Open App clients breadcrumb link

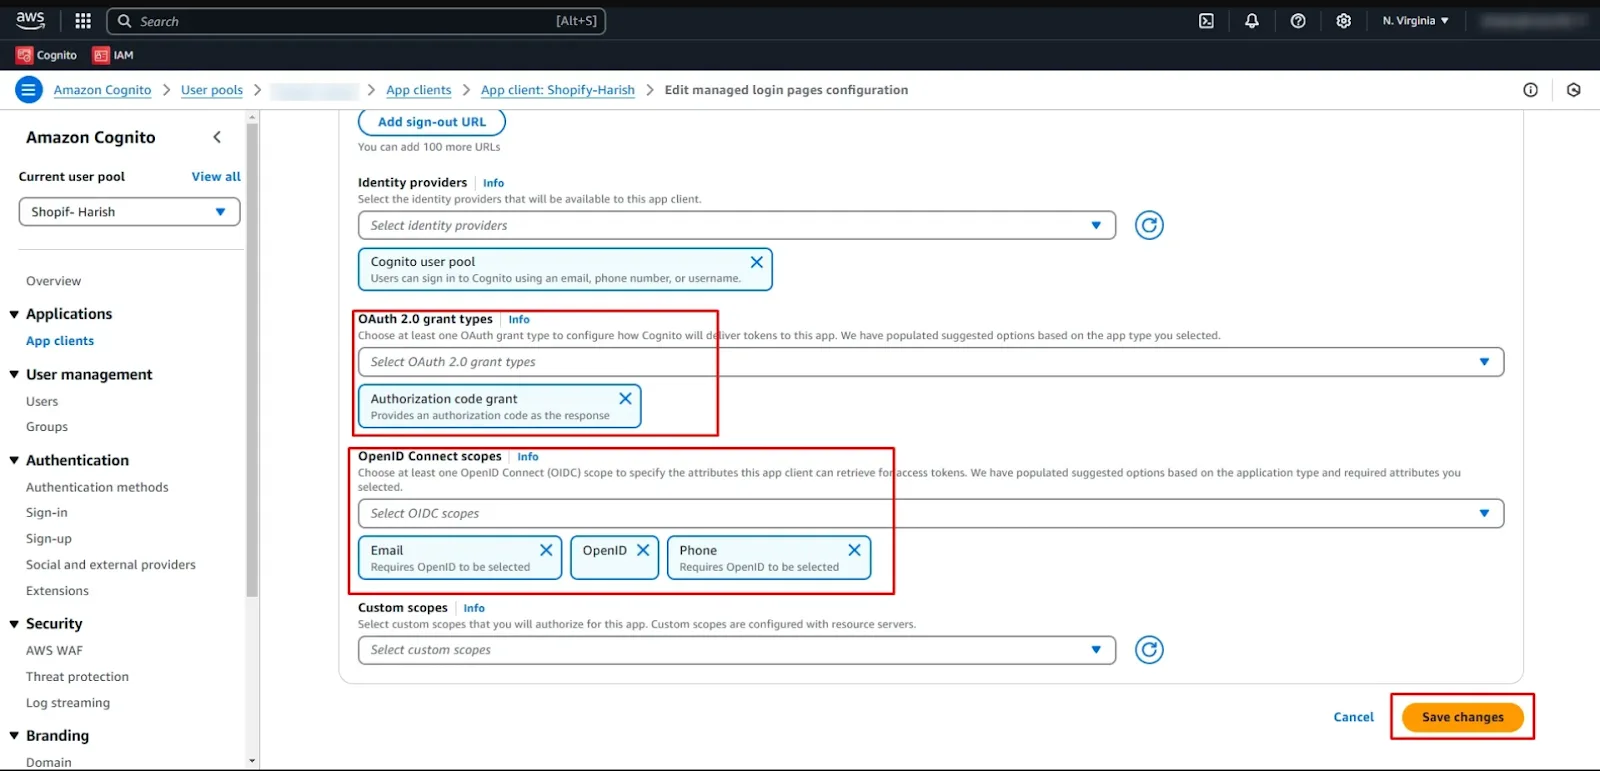point(419,90)
